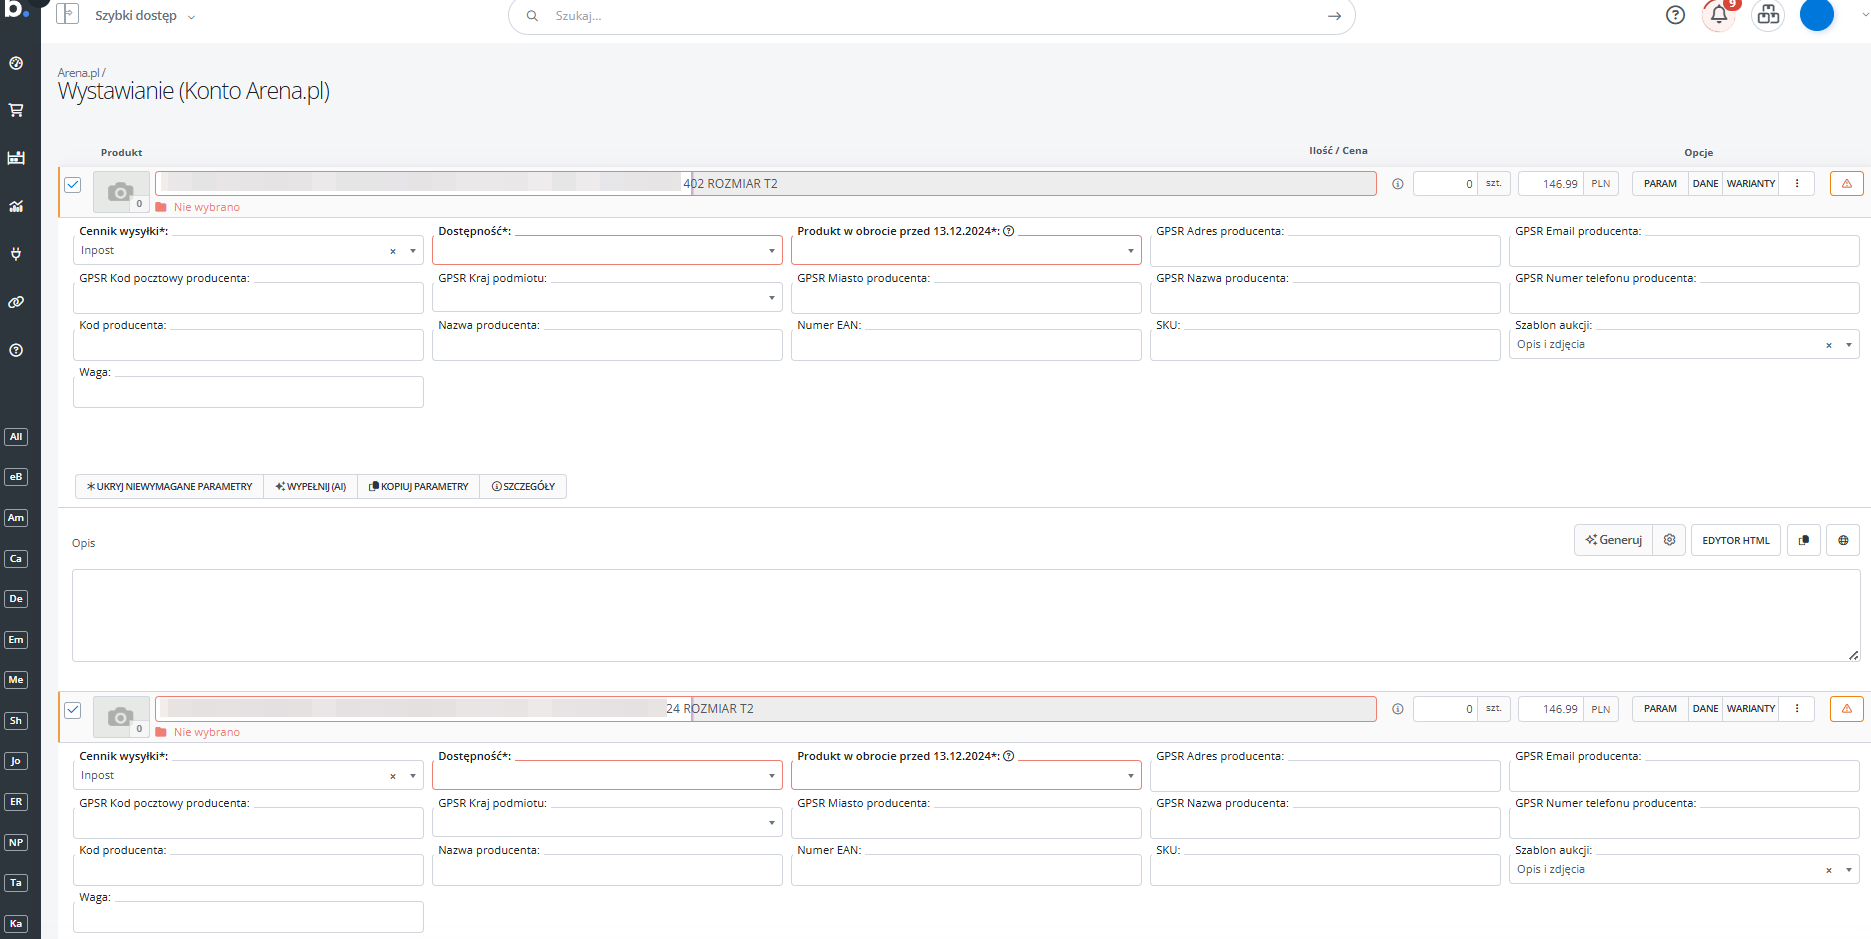
Task: Click the globe icon in Opis toolbar
Action: pyautogui.click(x=1843, y=540)
